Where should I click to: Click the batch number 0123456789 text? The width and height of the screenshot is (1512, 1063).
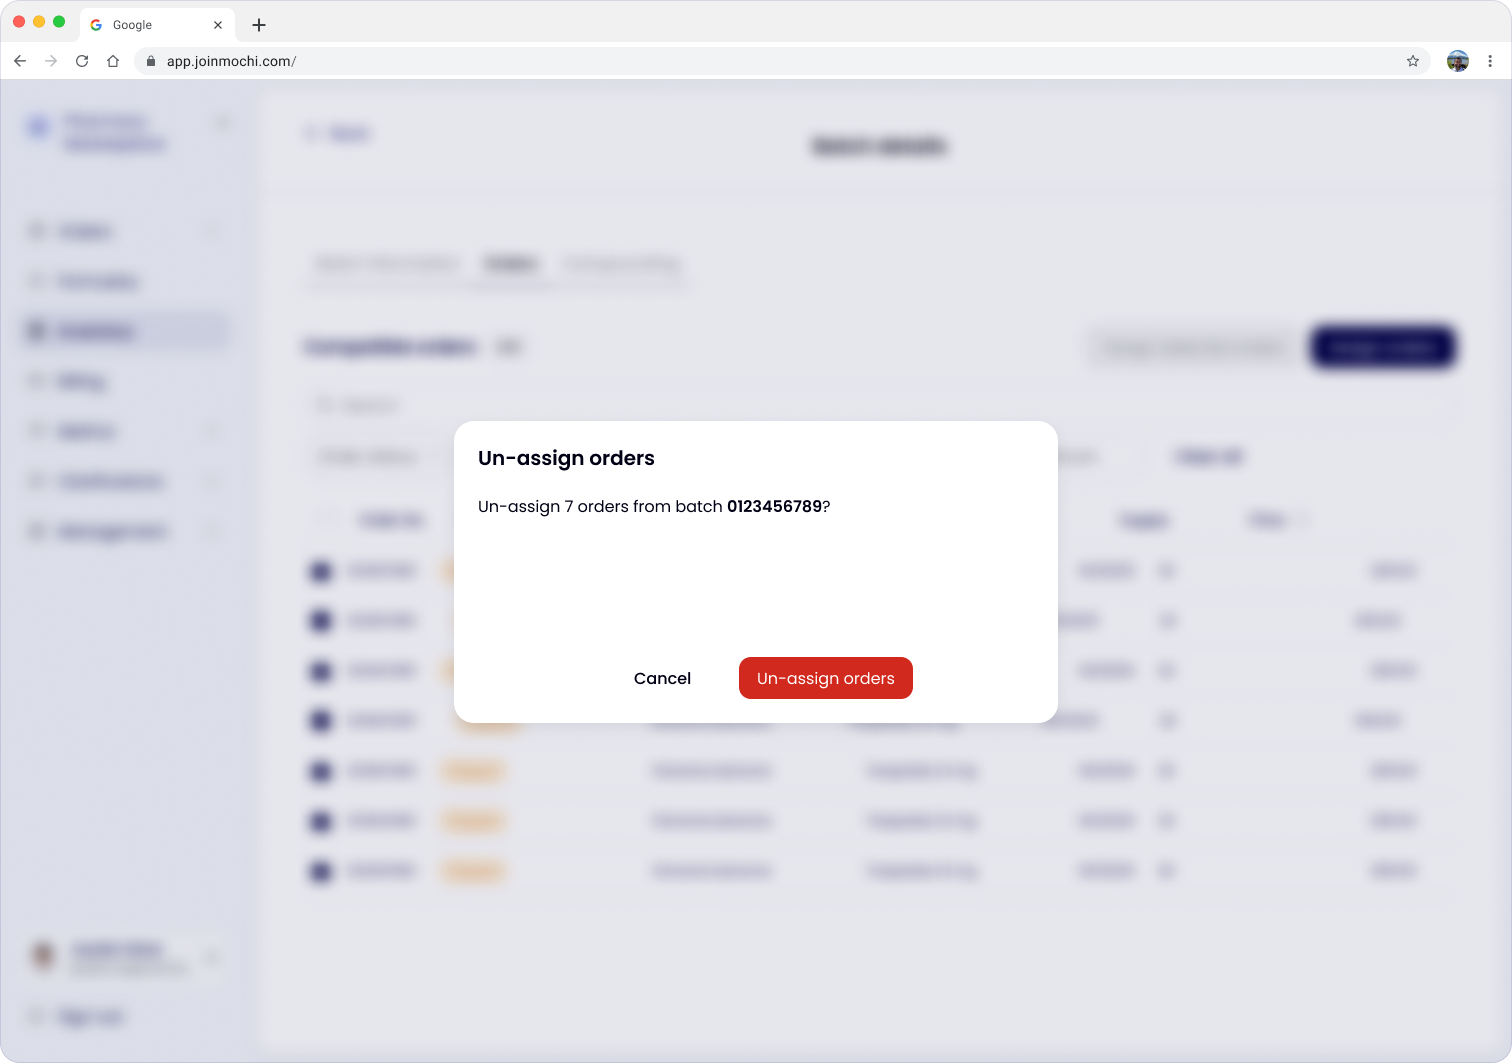774,506
